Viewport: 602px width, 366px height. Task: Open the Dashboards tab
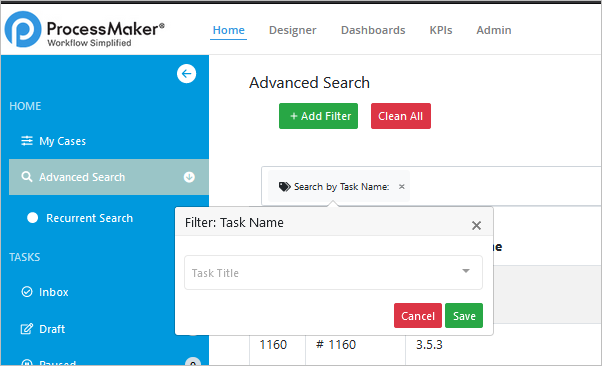click(x=373, y=30)
